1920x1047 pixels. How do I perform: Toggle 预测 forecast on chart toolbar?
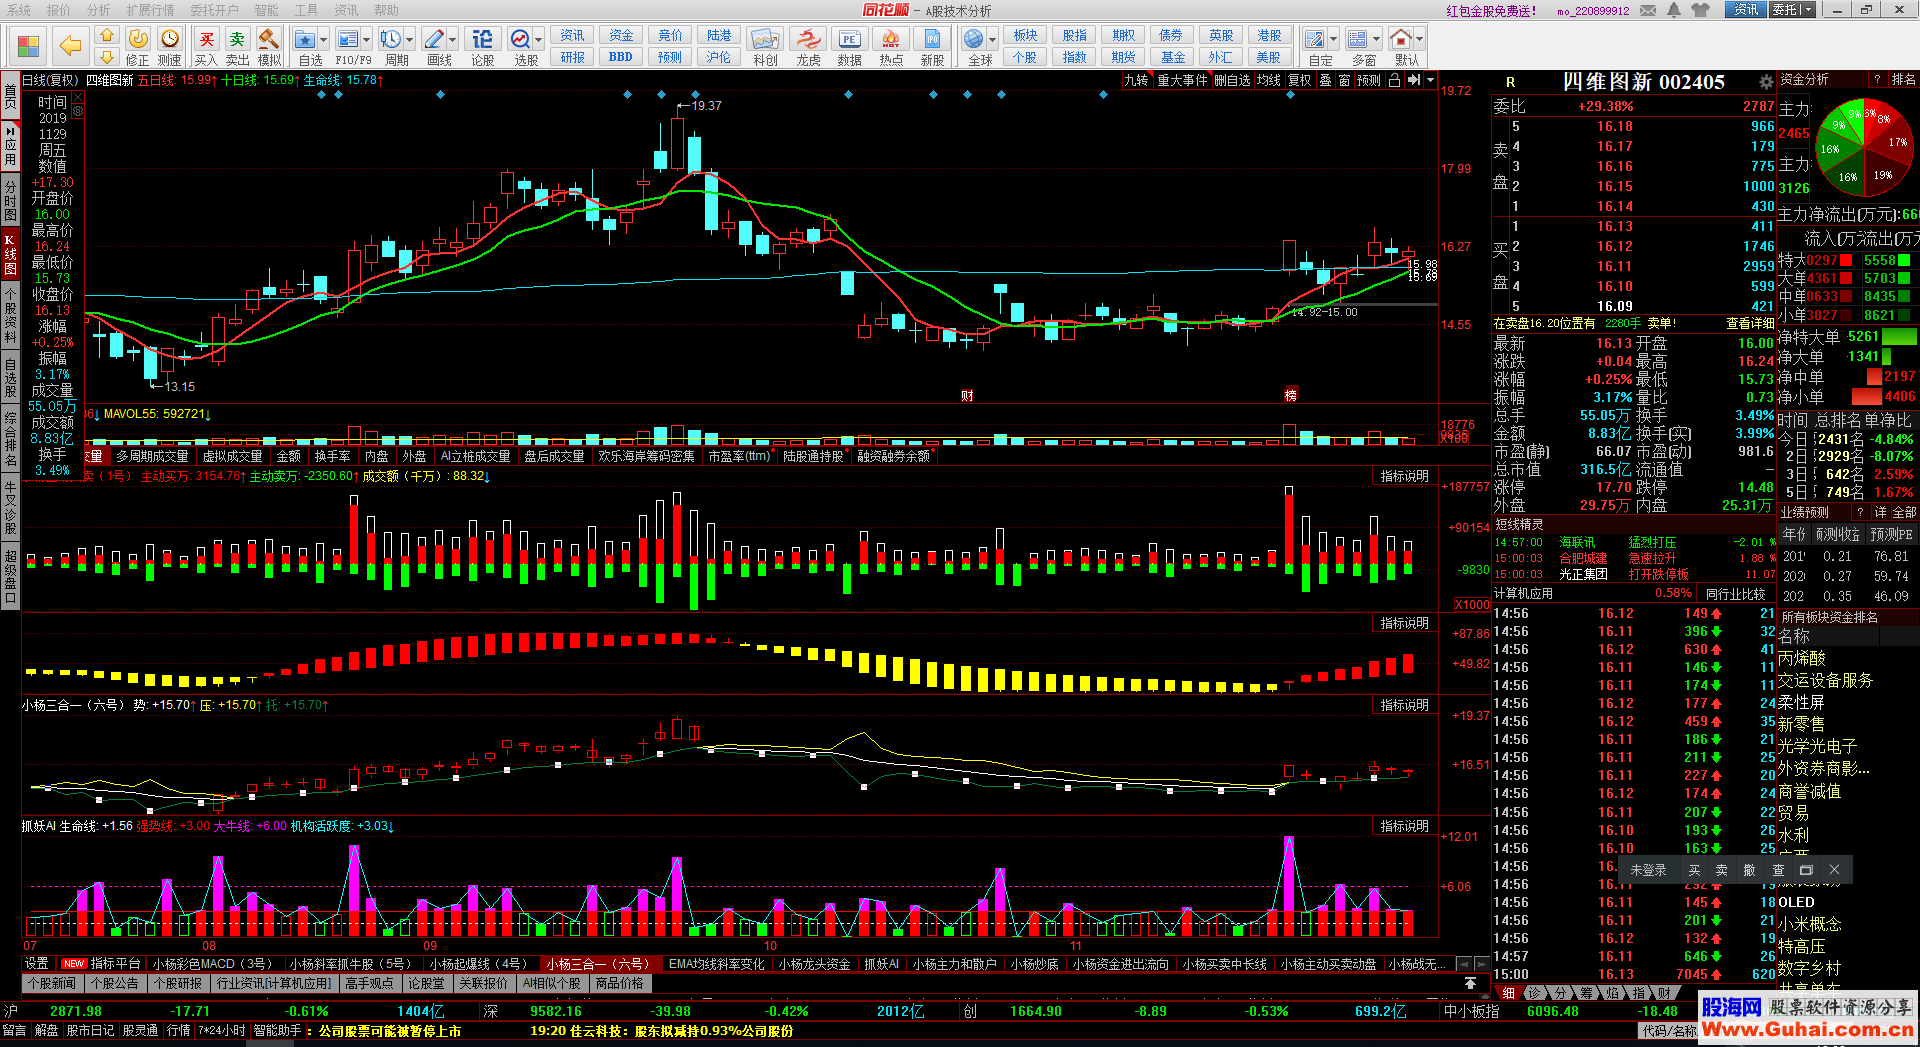(1369, 80)
